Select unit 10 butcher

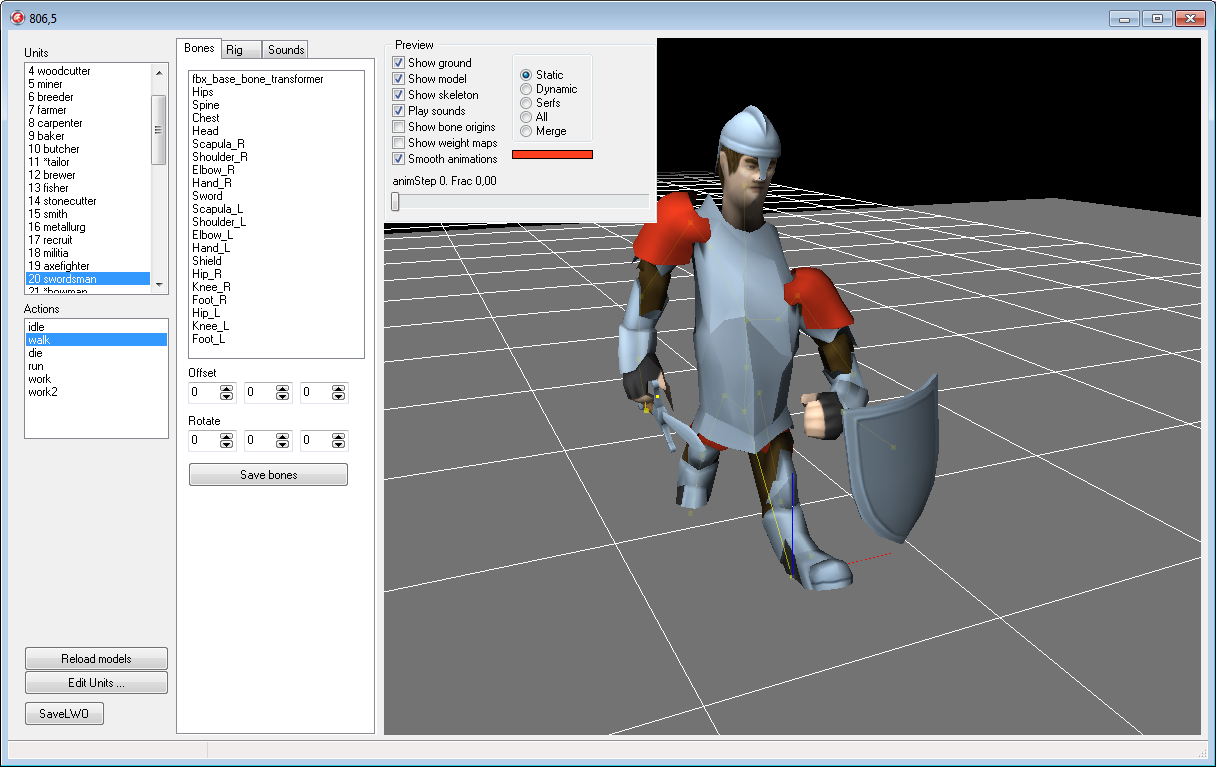[x=88, y=149]
